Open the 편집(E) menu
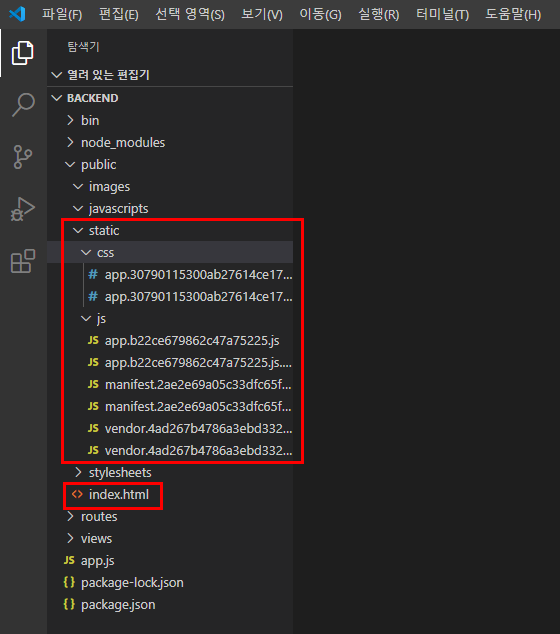560x634 pixels. [119, 15]
